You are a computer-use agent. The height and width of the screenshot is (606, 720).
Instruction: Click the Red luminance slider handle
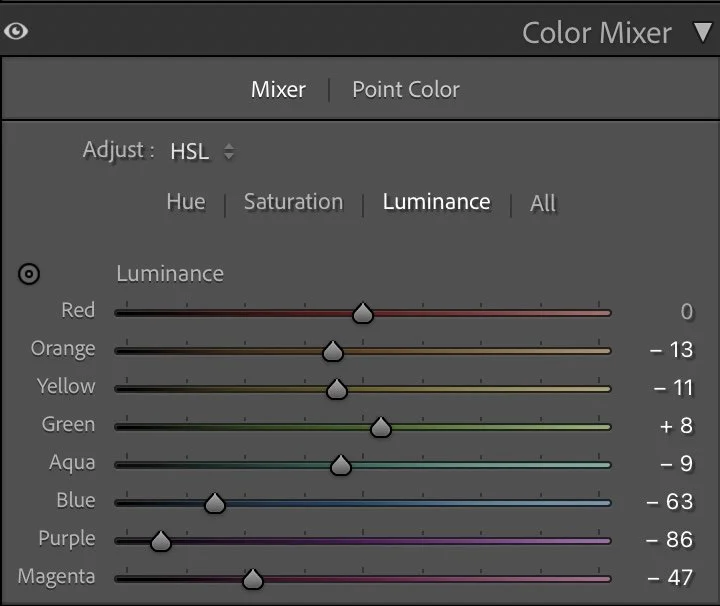(x=363, y=313)
